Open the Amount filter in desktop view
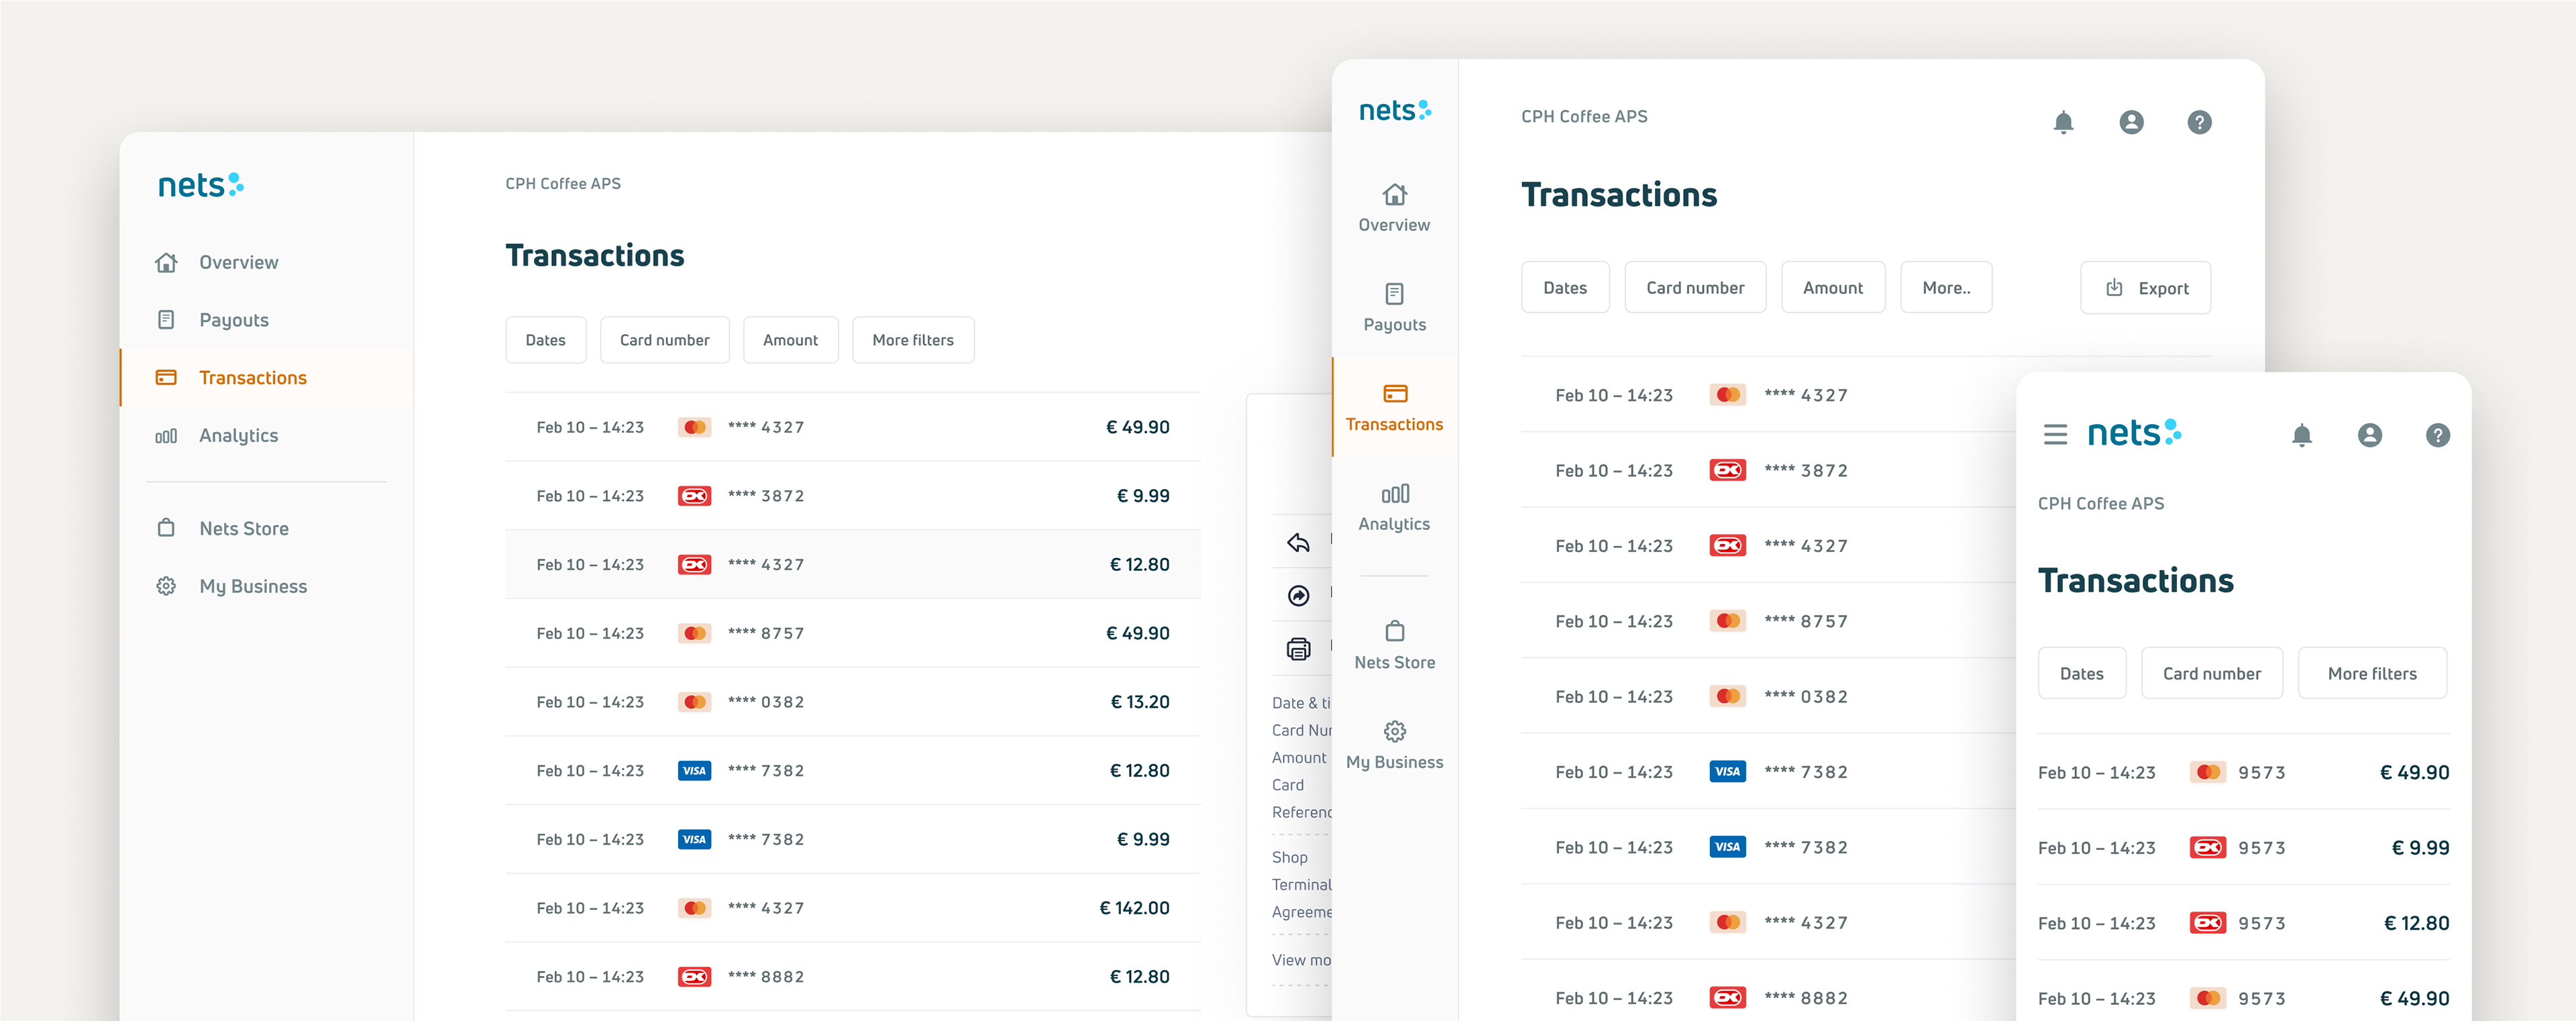 790,340
